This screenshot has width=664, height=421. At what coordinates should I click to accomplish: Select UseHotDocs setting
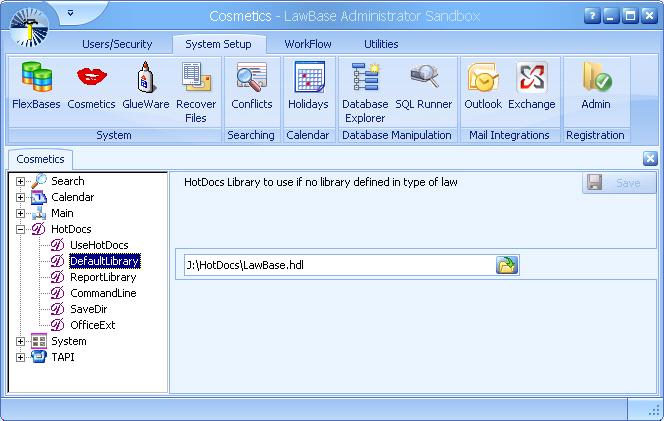tap(99, 245)
